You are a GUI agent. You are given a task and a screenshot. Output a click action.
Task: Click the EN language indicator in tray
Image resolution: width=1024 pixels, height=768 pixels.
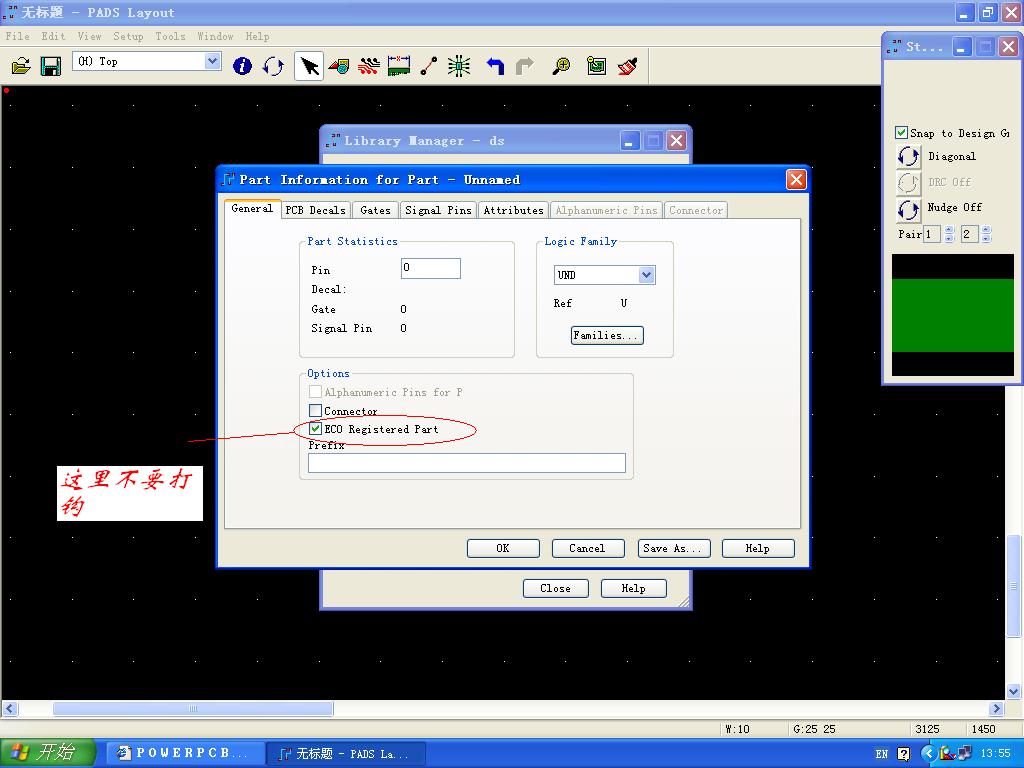pyautogui.click(x=882, y=754)
